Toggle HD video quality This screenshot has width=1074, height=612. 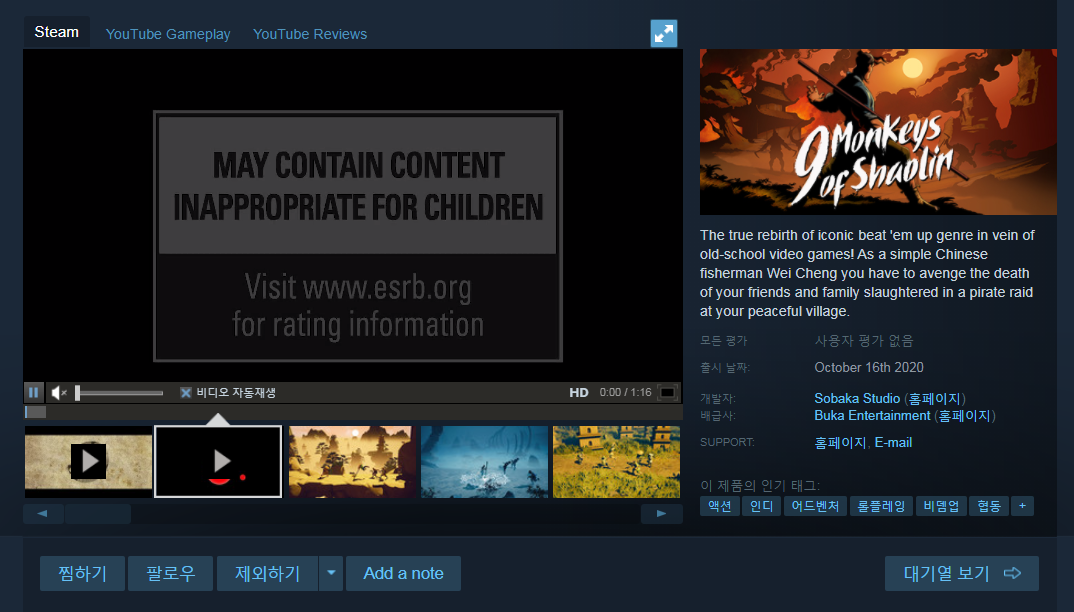579,393
